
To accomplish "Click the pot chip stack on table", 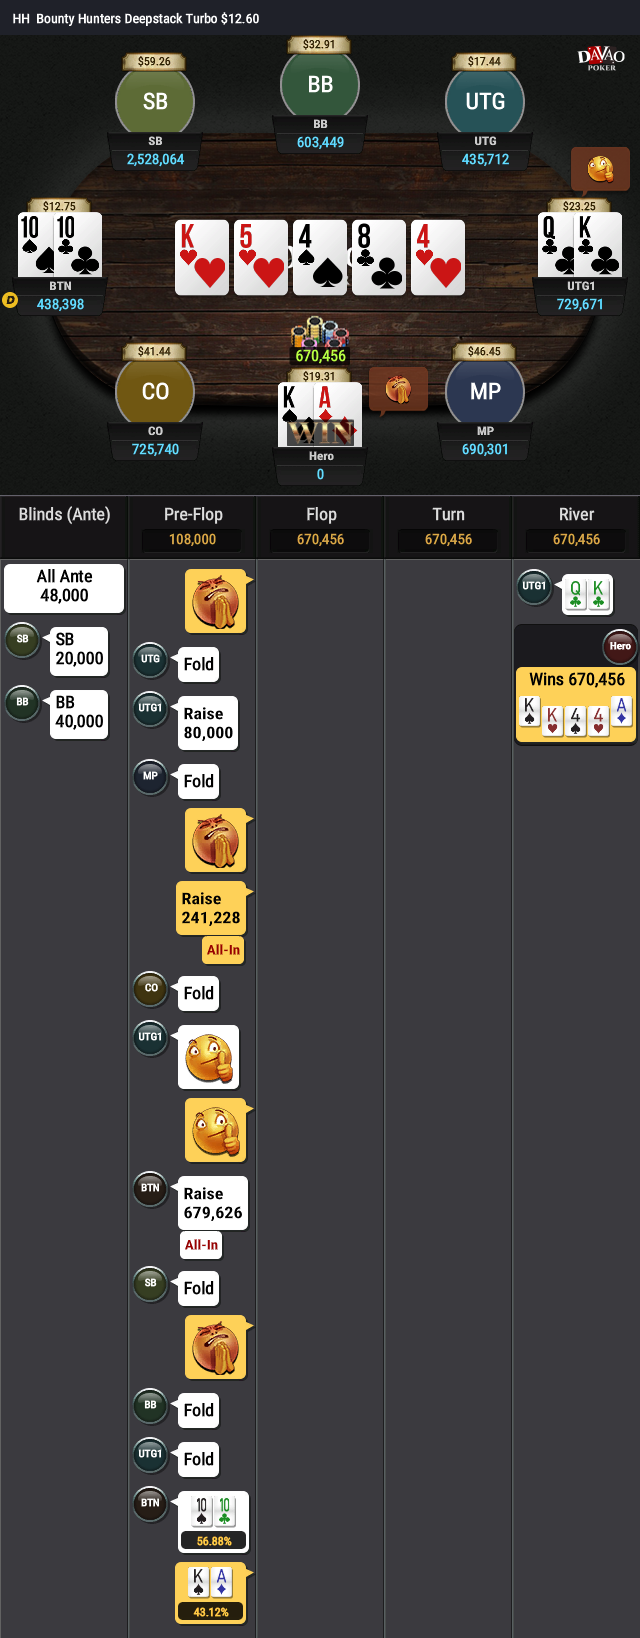I will coord(320,341).
